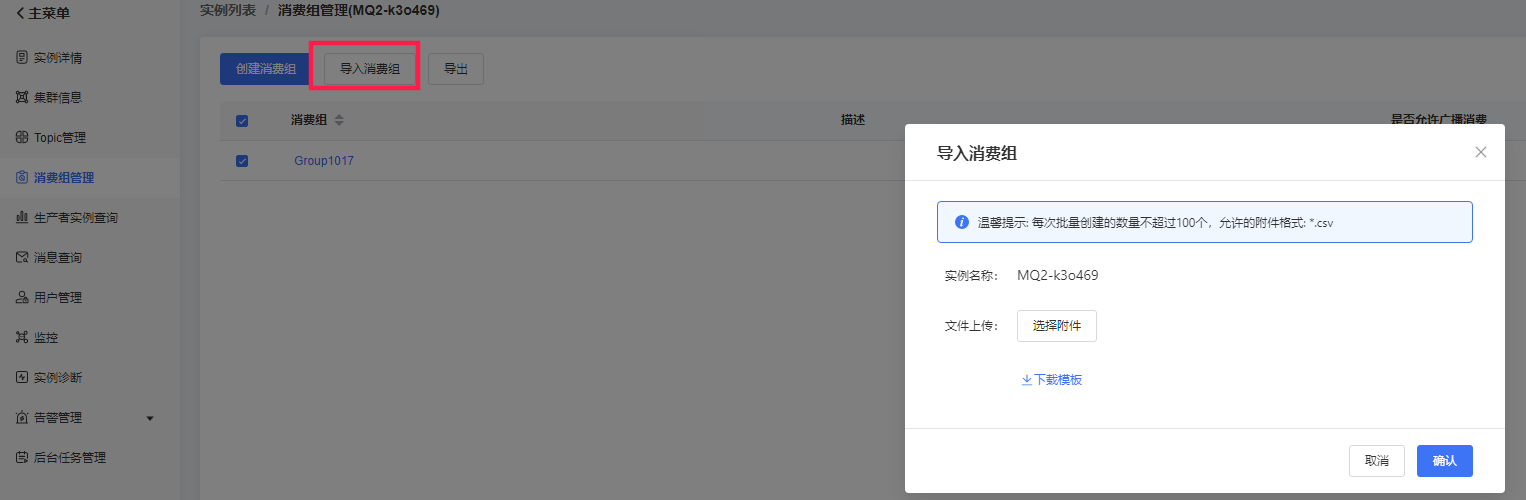Click the 后台任务管理 sidebar icon
Viewport: 1526px width, 500px height.
click(x=22, y=457)
